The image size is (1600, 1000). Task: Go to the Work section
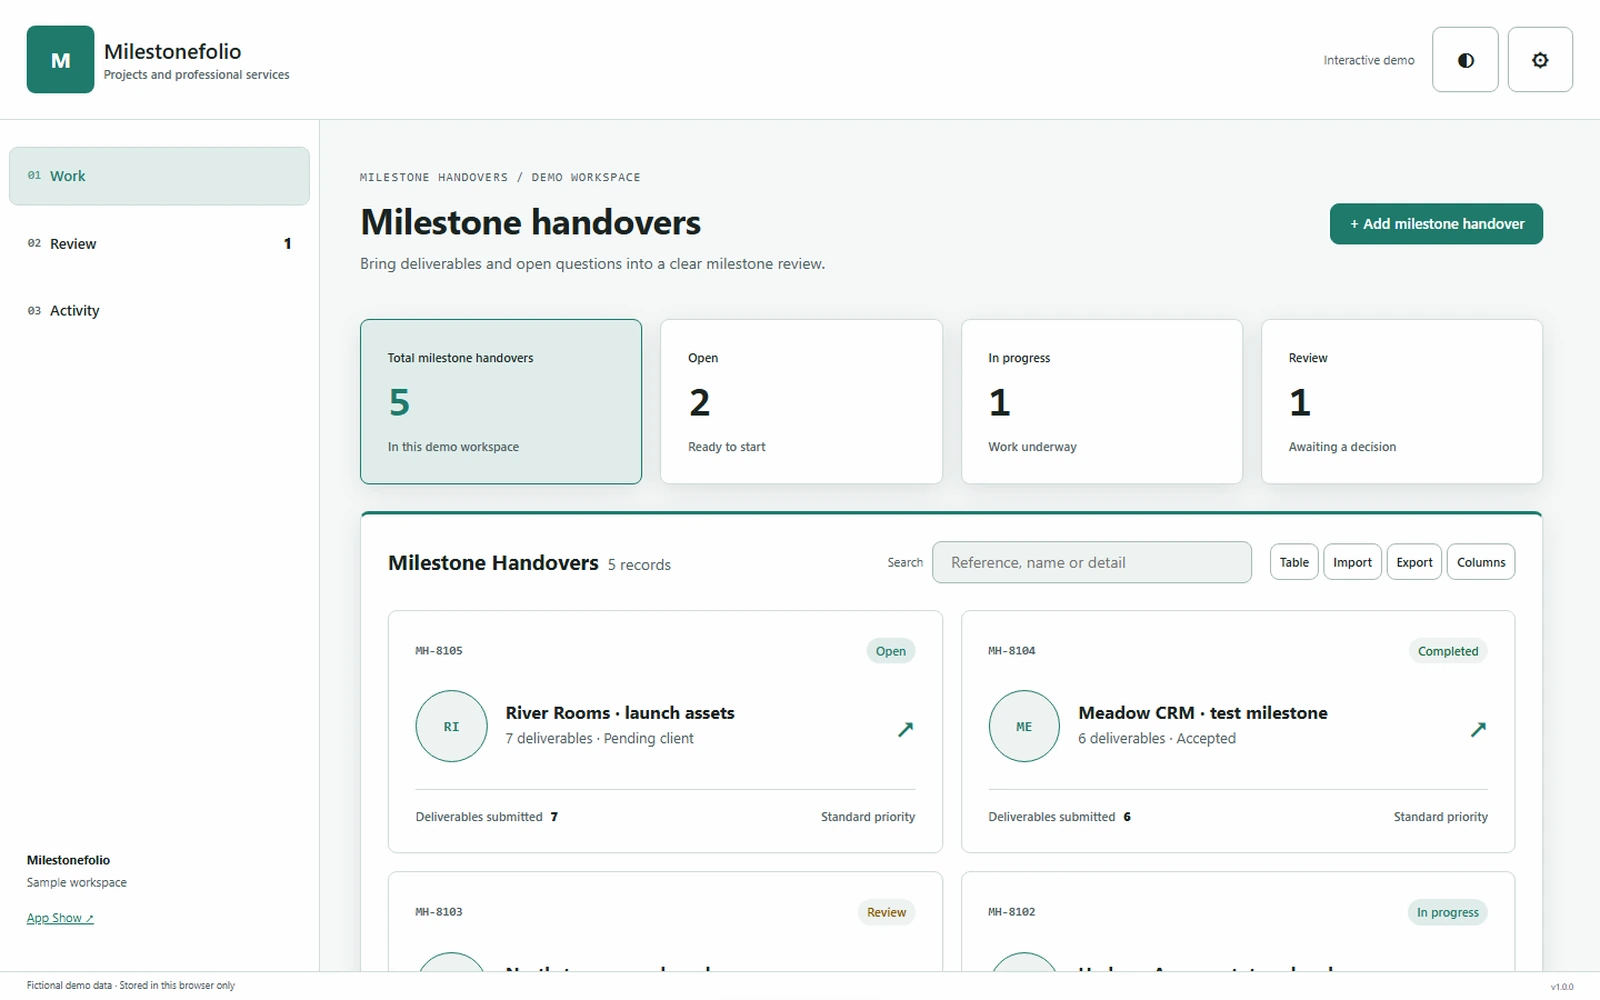[159, 176]
